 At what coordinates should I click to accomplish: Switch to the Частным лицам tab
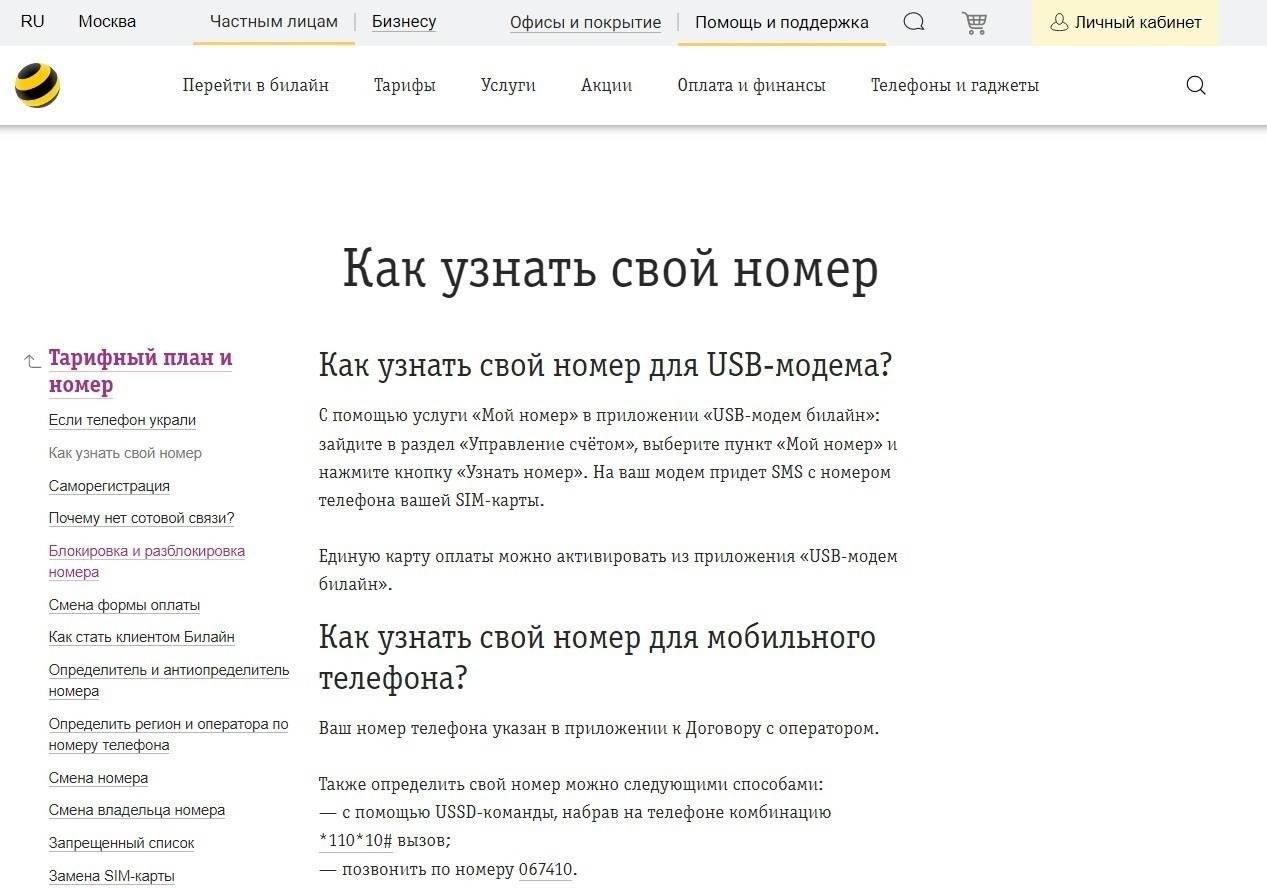[273, 21]
